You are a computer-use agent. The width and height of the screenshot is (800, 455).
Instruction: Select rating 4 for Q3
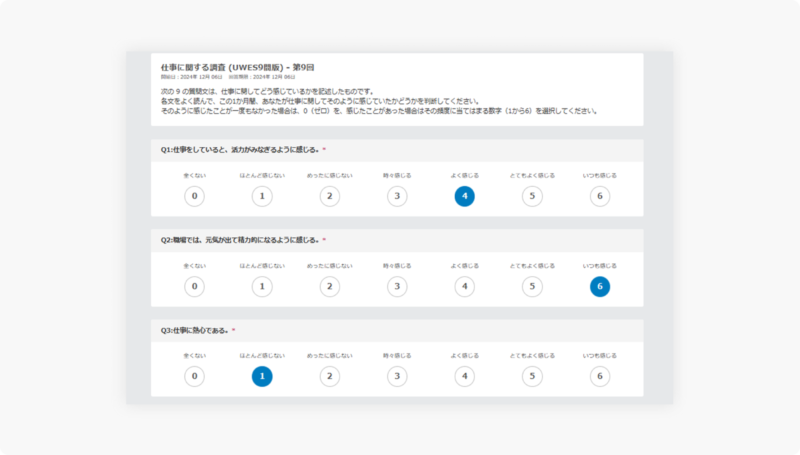pos(464,376)
